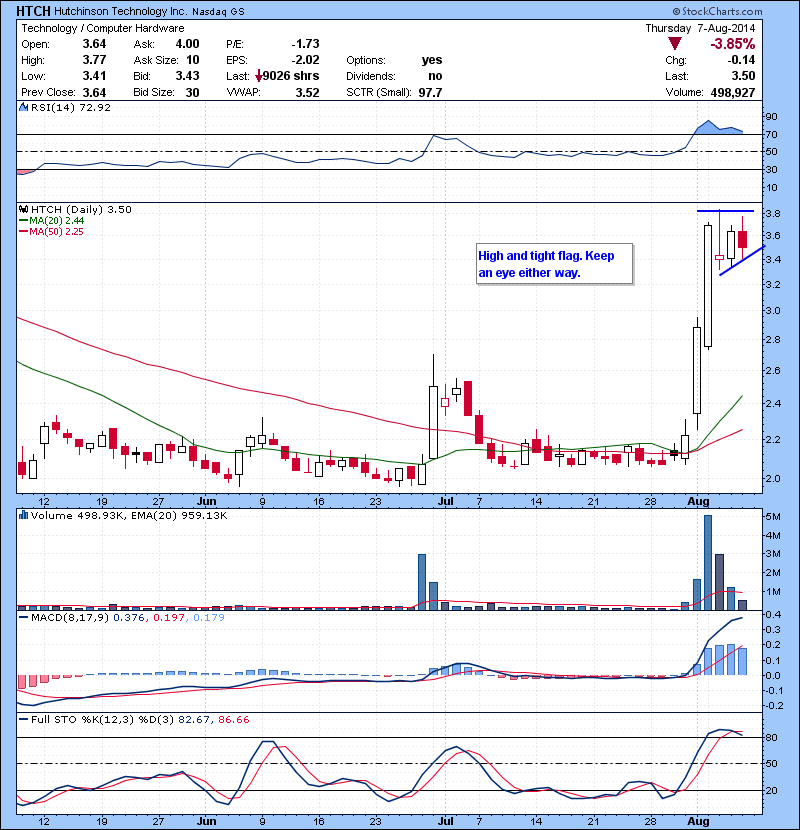The width and height of the screenshot is (800, 830).
Task: Select the HTCH ticker symbol in the header
Action: (x=33, y=11)
